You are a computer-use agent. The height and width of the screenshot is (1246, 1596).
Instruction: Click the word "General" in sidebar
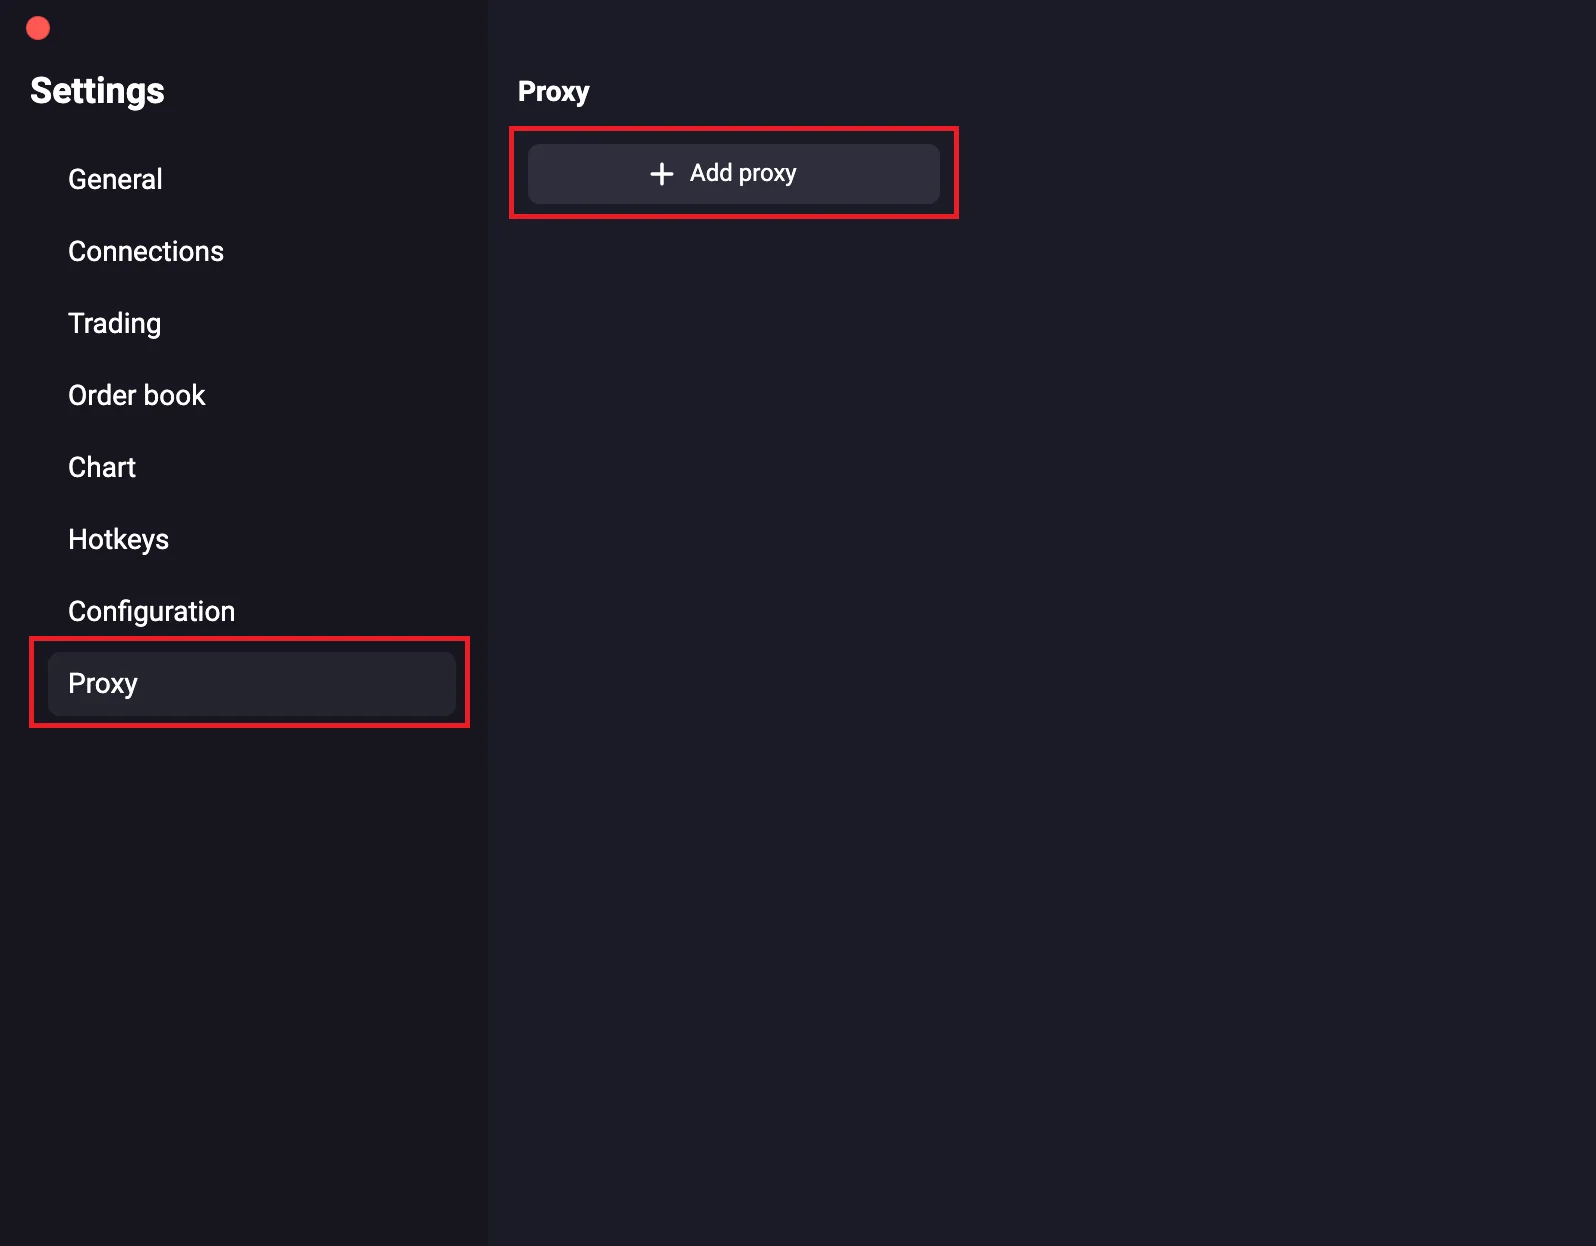coord(115,180)
